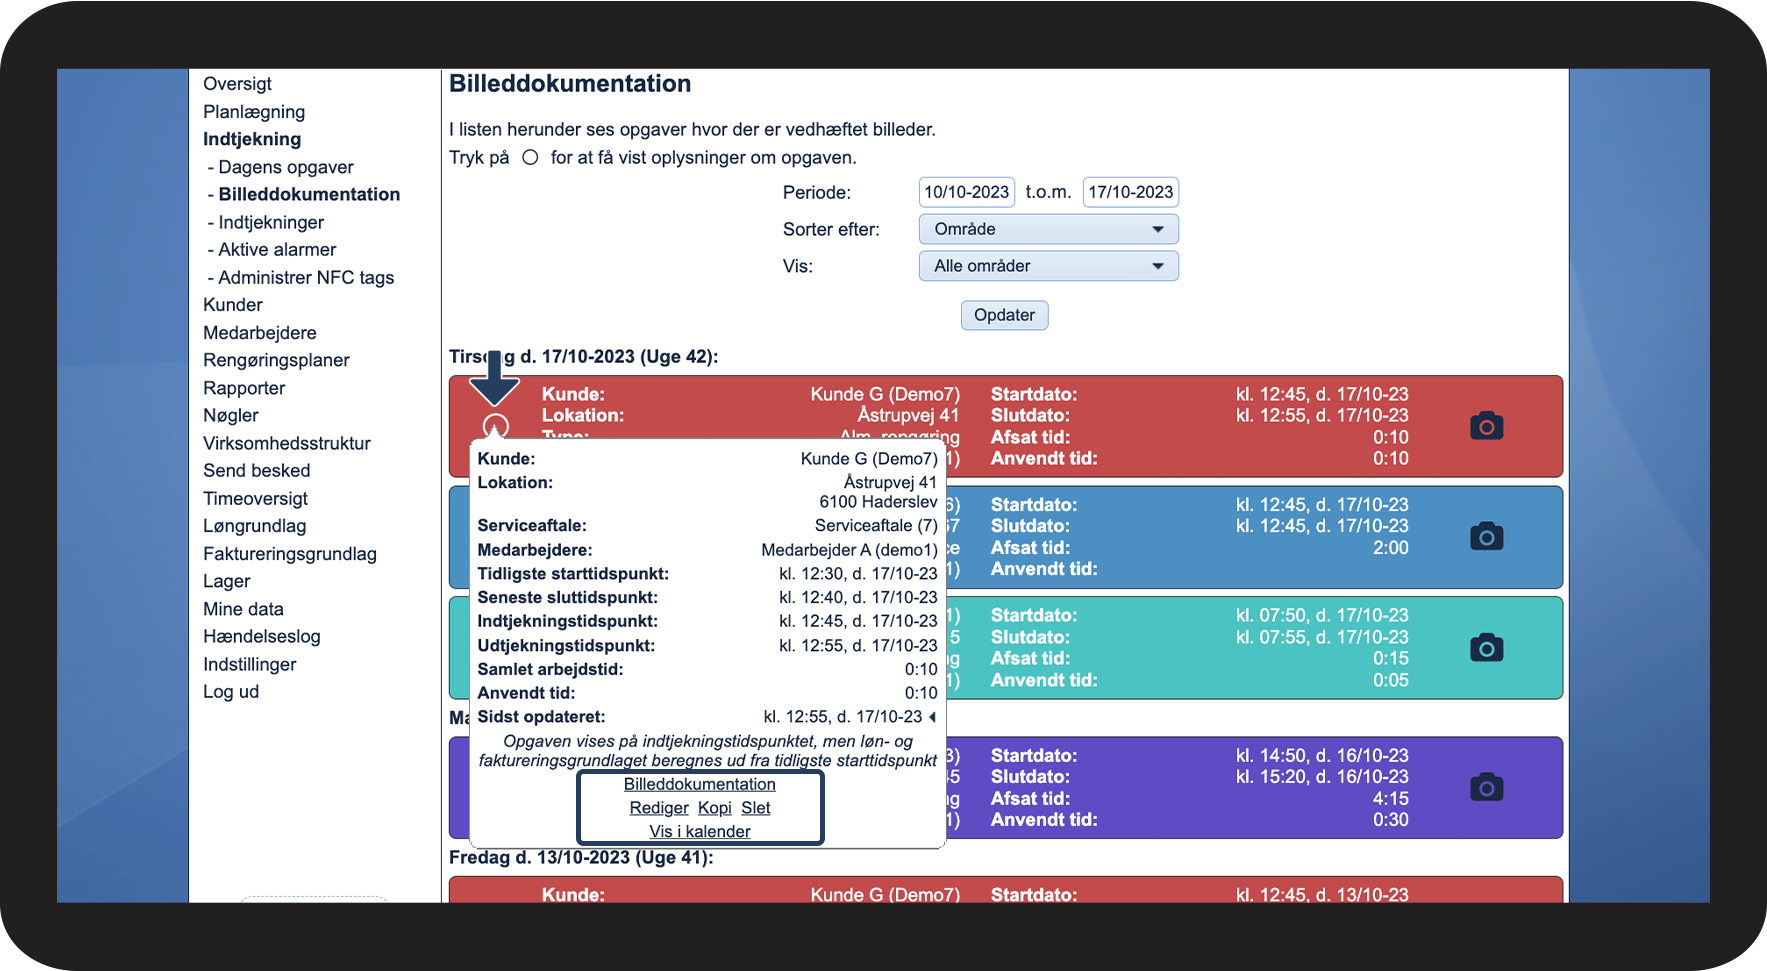Image resolution: width=1767 pixels, height=971 pixels.
Task: Click teal card start time kl. 07:50
Action: point(1322,616)
